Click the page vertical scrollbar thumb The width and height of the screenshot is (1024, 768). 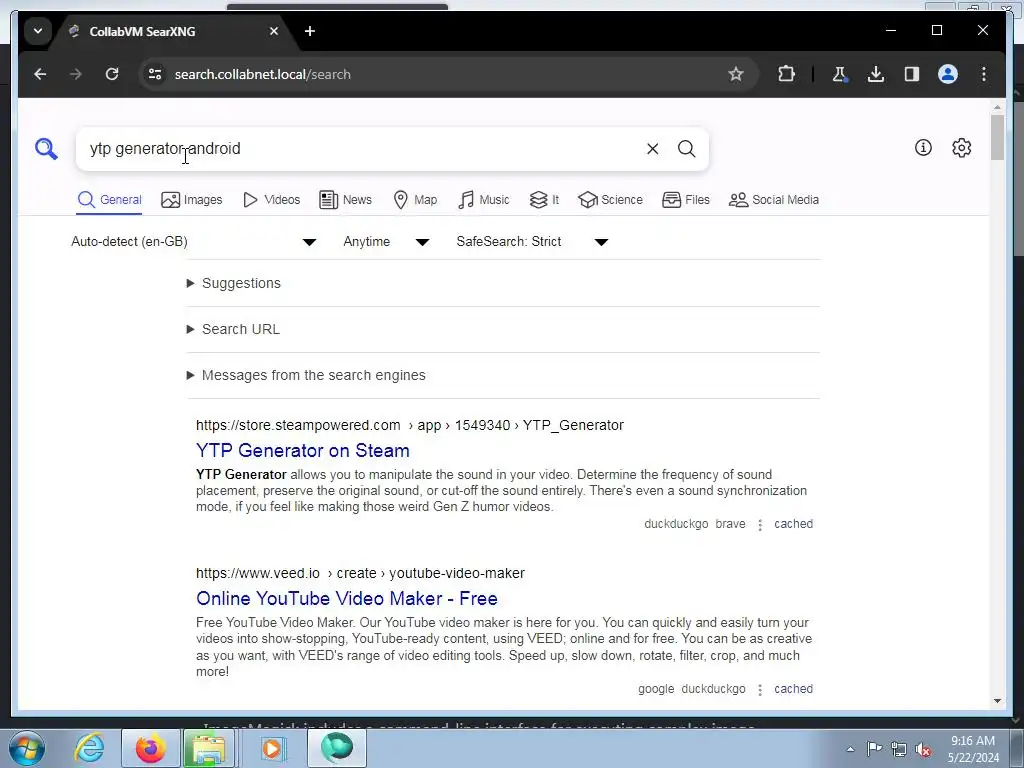(997, 137)
